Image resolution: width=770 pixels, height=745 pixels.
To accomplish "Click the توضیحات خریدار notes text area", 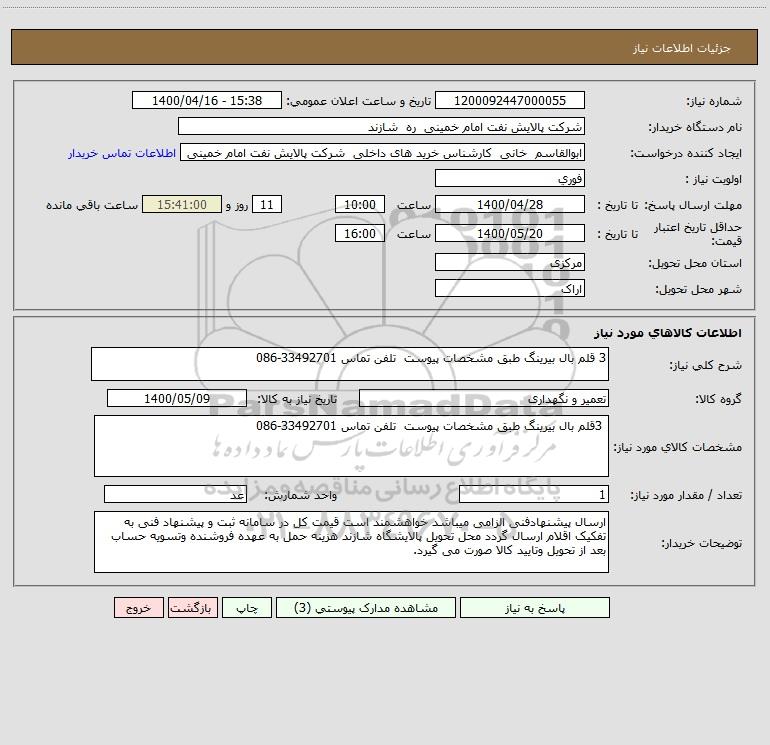I will [x=351, y=542].
